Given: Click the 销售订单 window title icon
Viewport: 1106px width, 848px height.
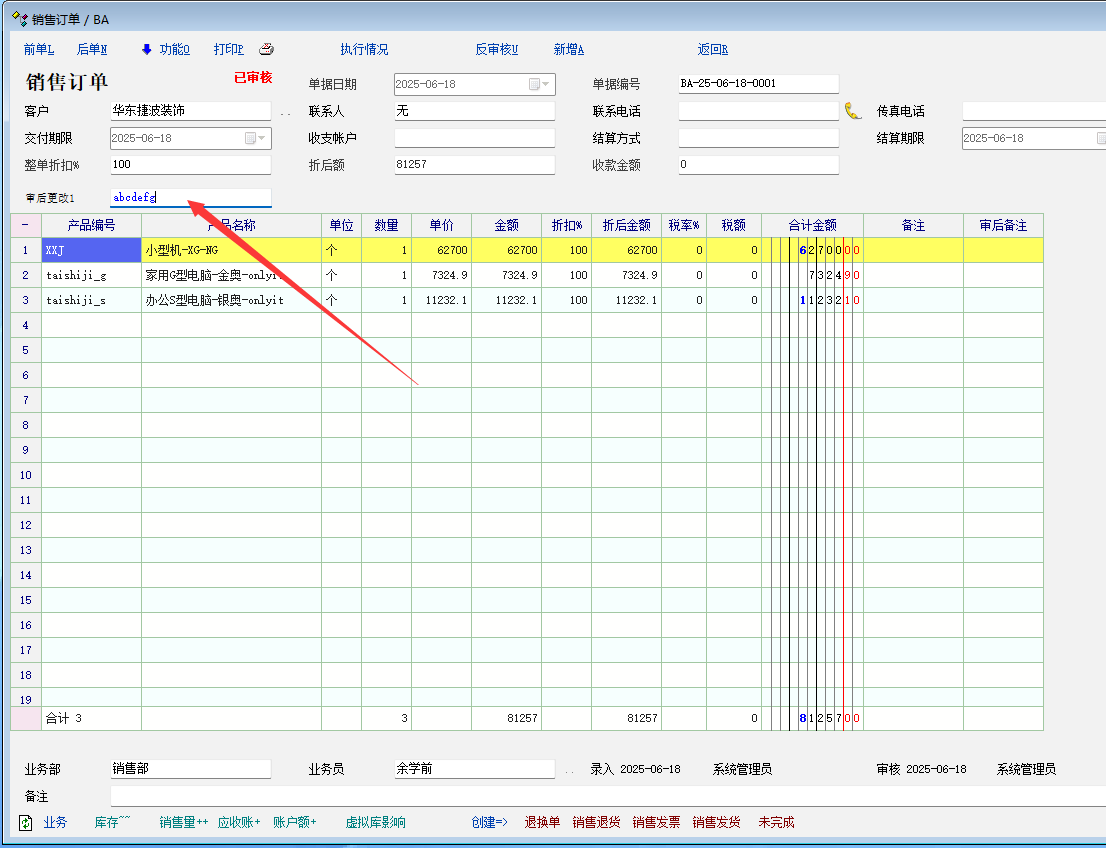Looking at the screenshot, I should 18,18.
